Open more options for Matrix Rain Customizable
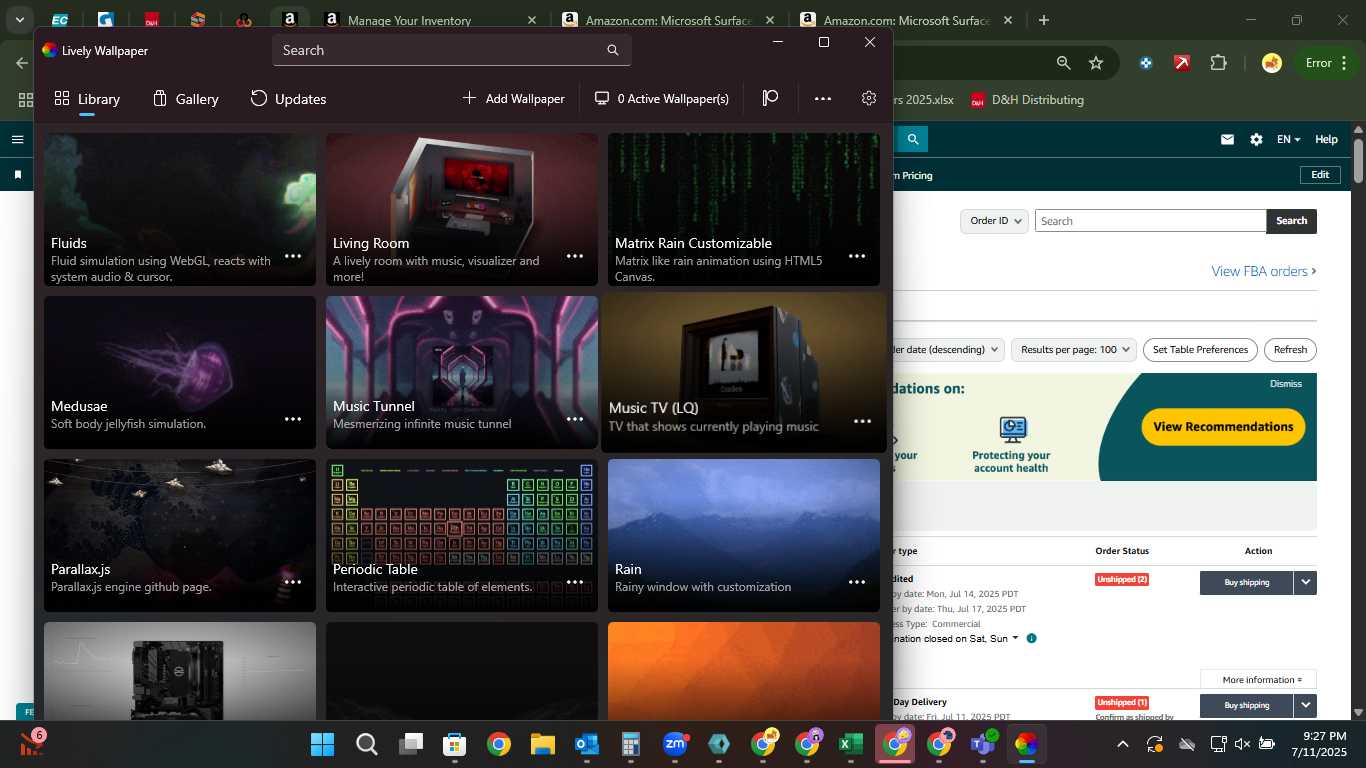The image size is (1366, 768). (x=857, y=256)
